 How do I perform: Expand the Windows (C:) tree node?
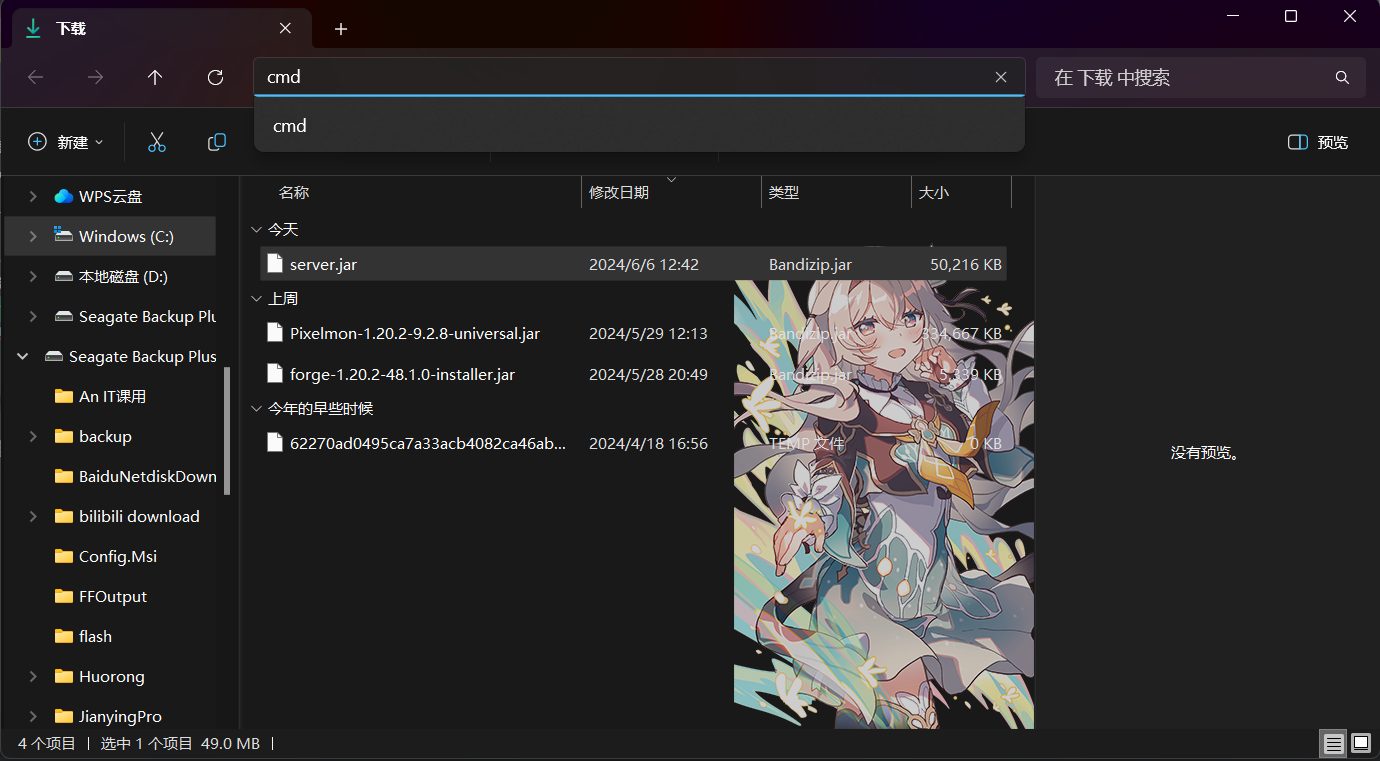33,236
